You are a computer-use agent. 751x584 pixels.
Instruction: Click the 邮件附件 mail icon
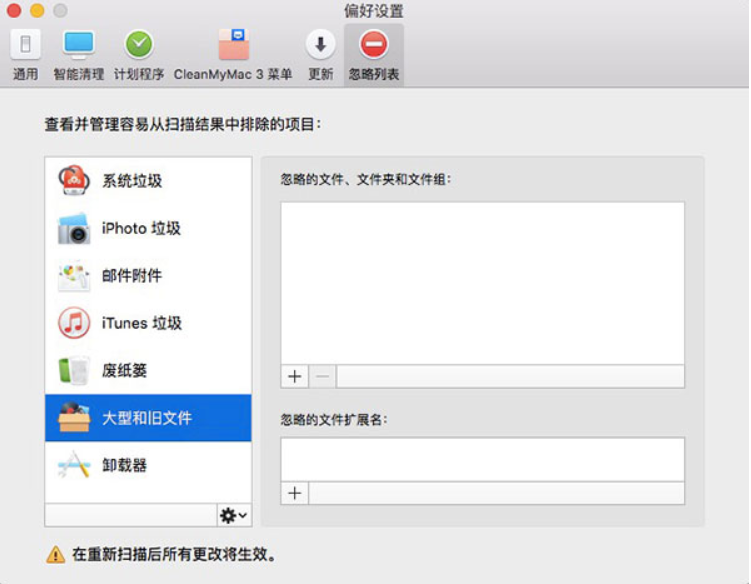tap(74, 276)
